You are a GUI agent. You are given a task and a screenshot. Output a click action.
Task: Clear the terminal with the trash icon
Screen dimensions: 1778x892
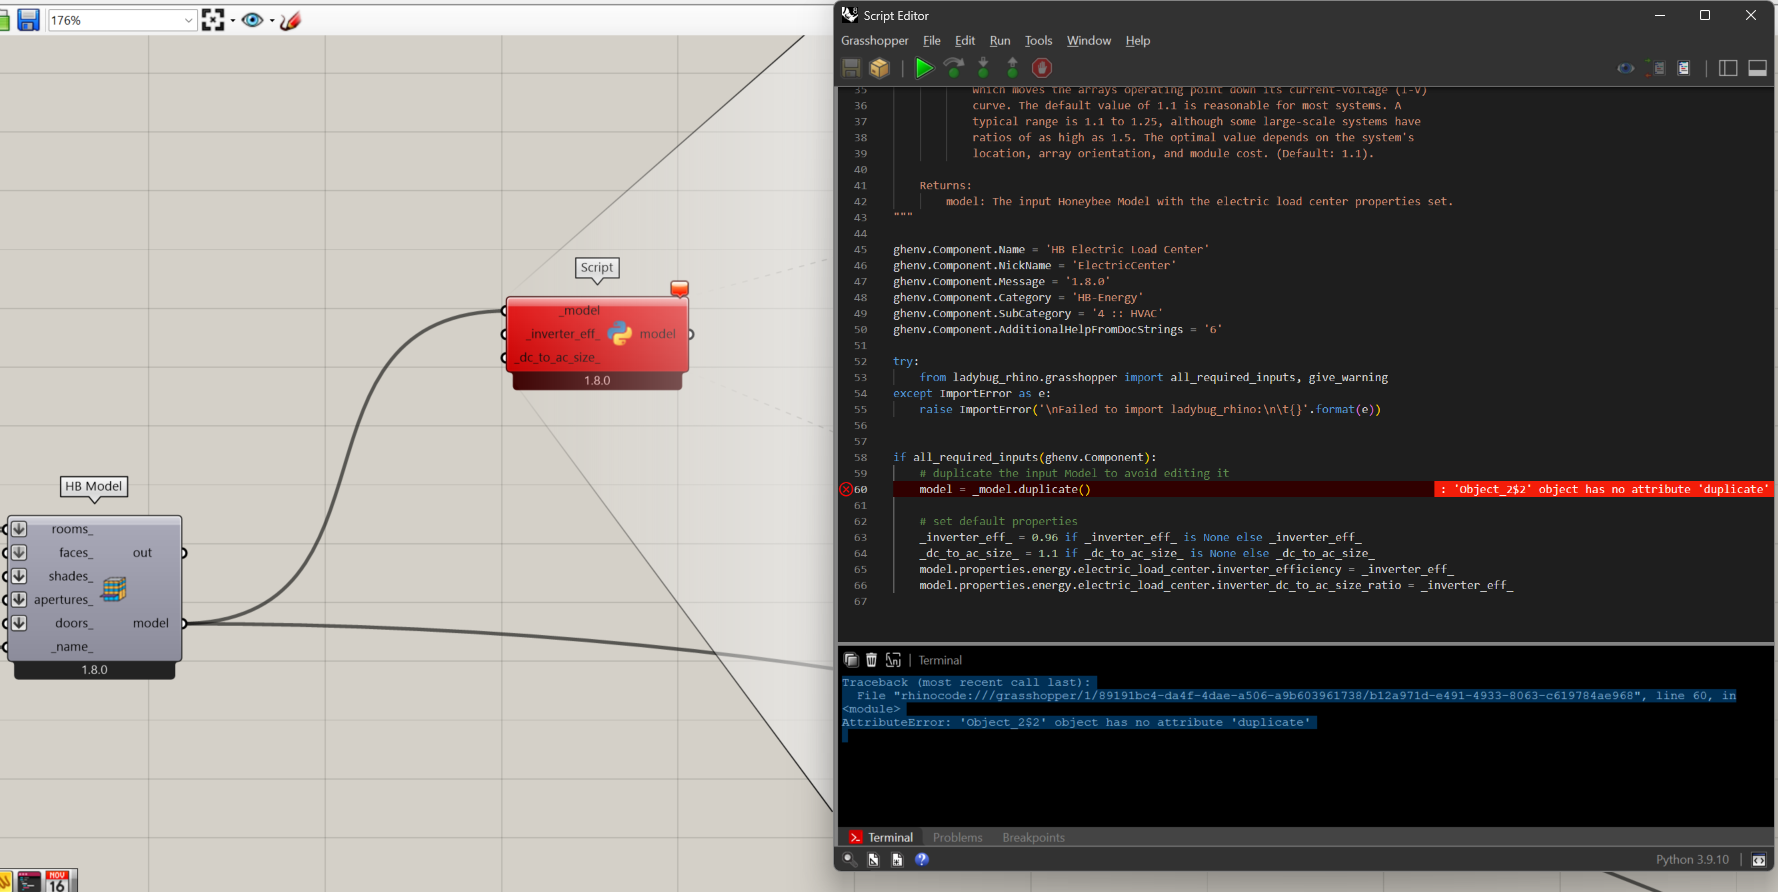tap(871, 660)
